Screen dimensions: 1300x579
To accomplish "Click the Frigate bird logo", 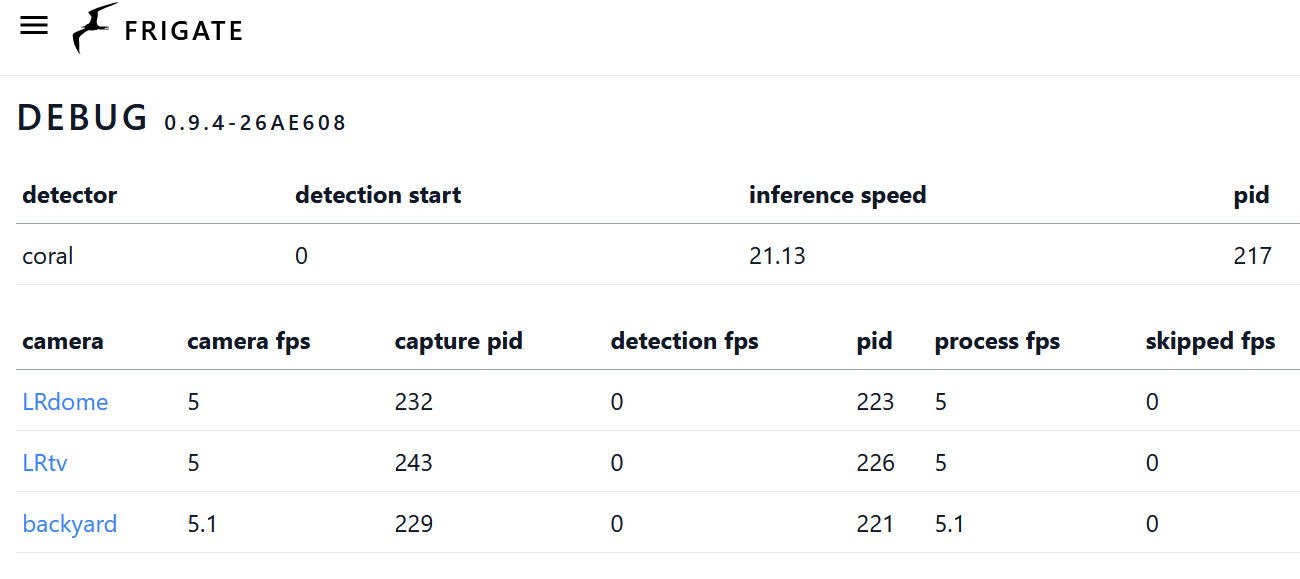I will [x=94, y=28].
